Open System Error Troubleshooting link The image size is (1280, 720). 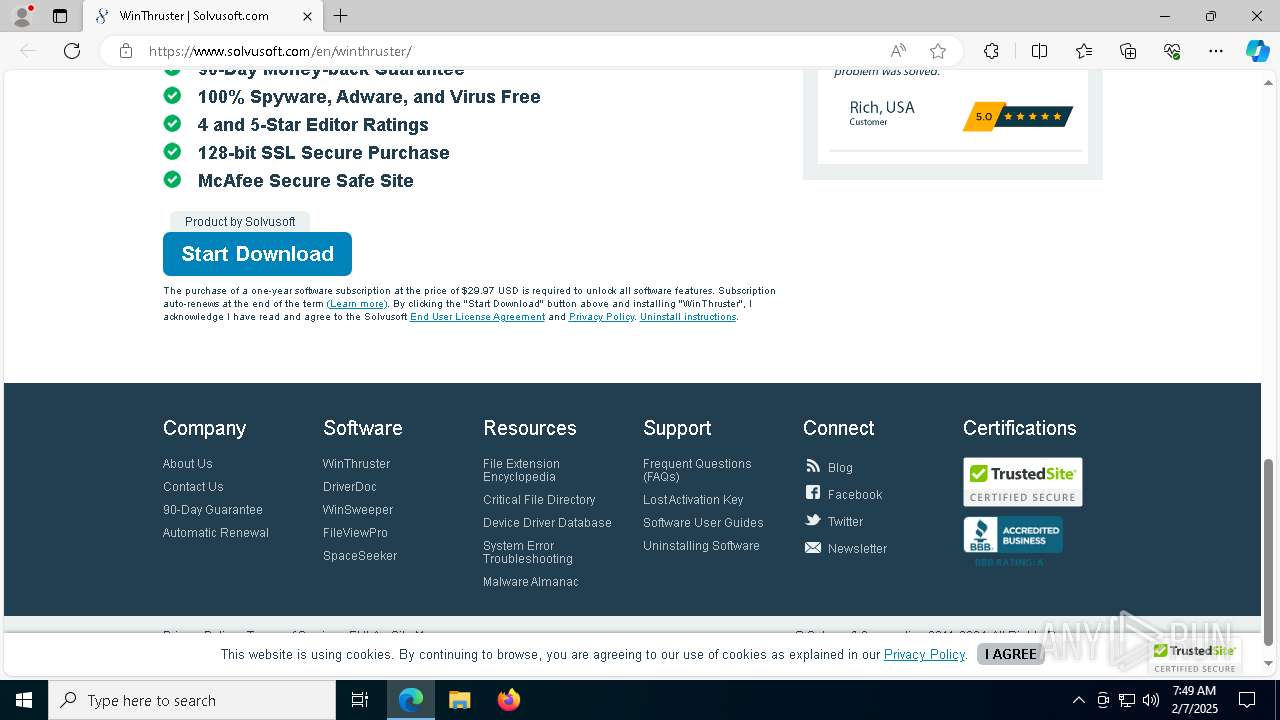pos(528,552)
